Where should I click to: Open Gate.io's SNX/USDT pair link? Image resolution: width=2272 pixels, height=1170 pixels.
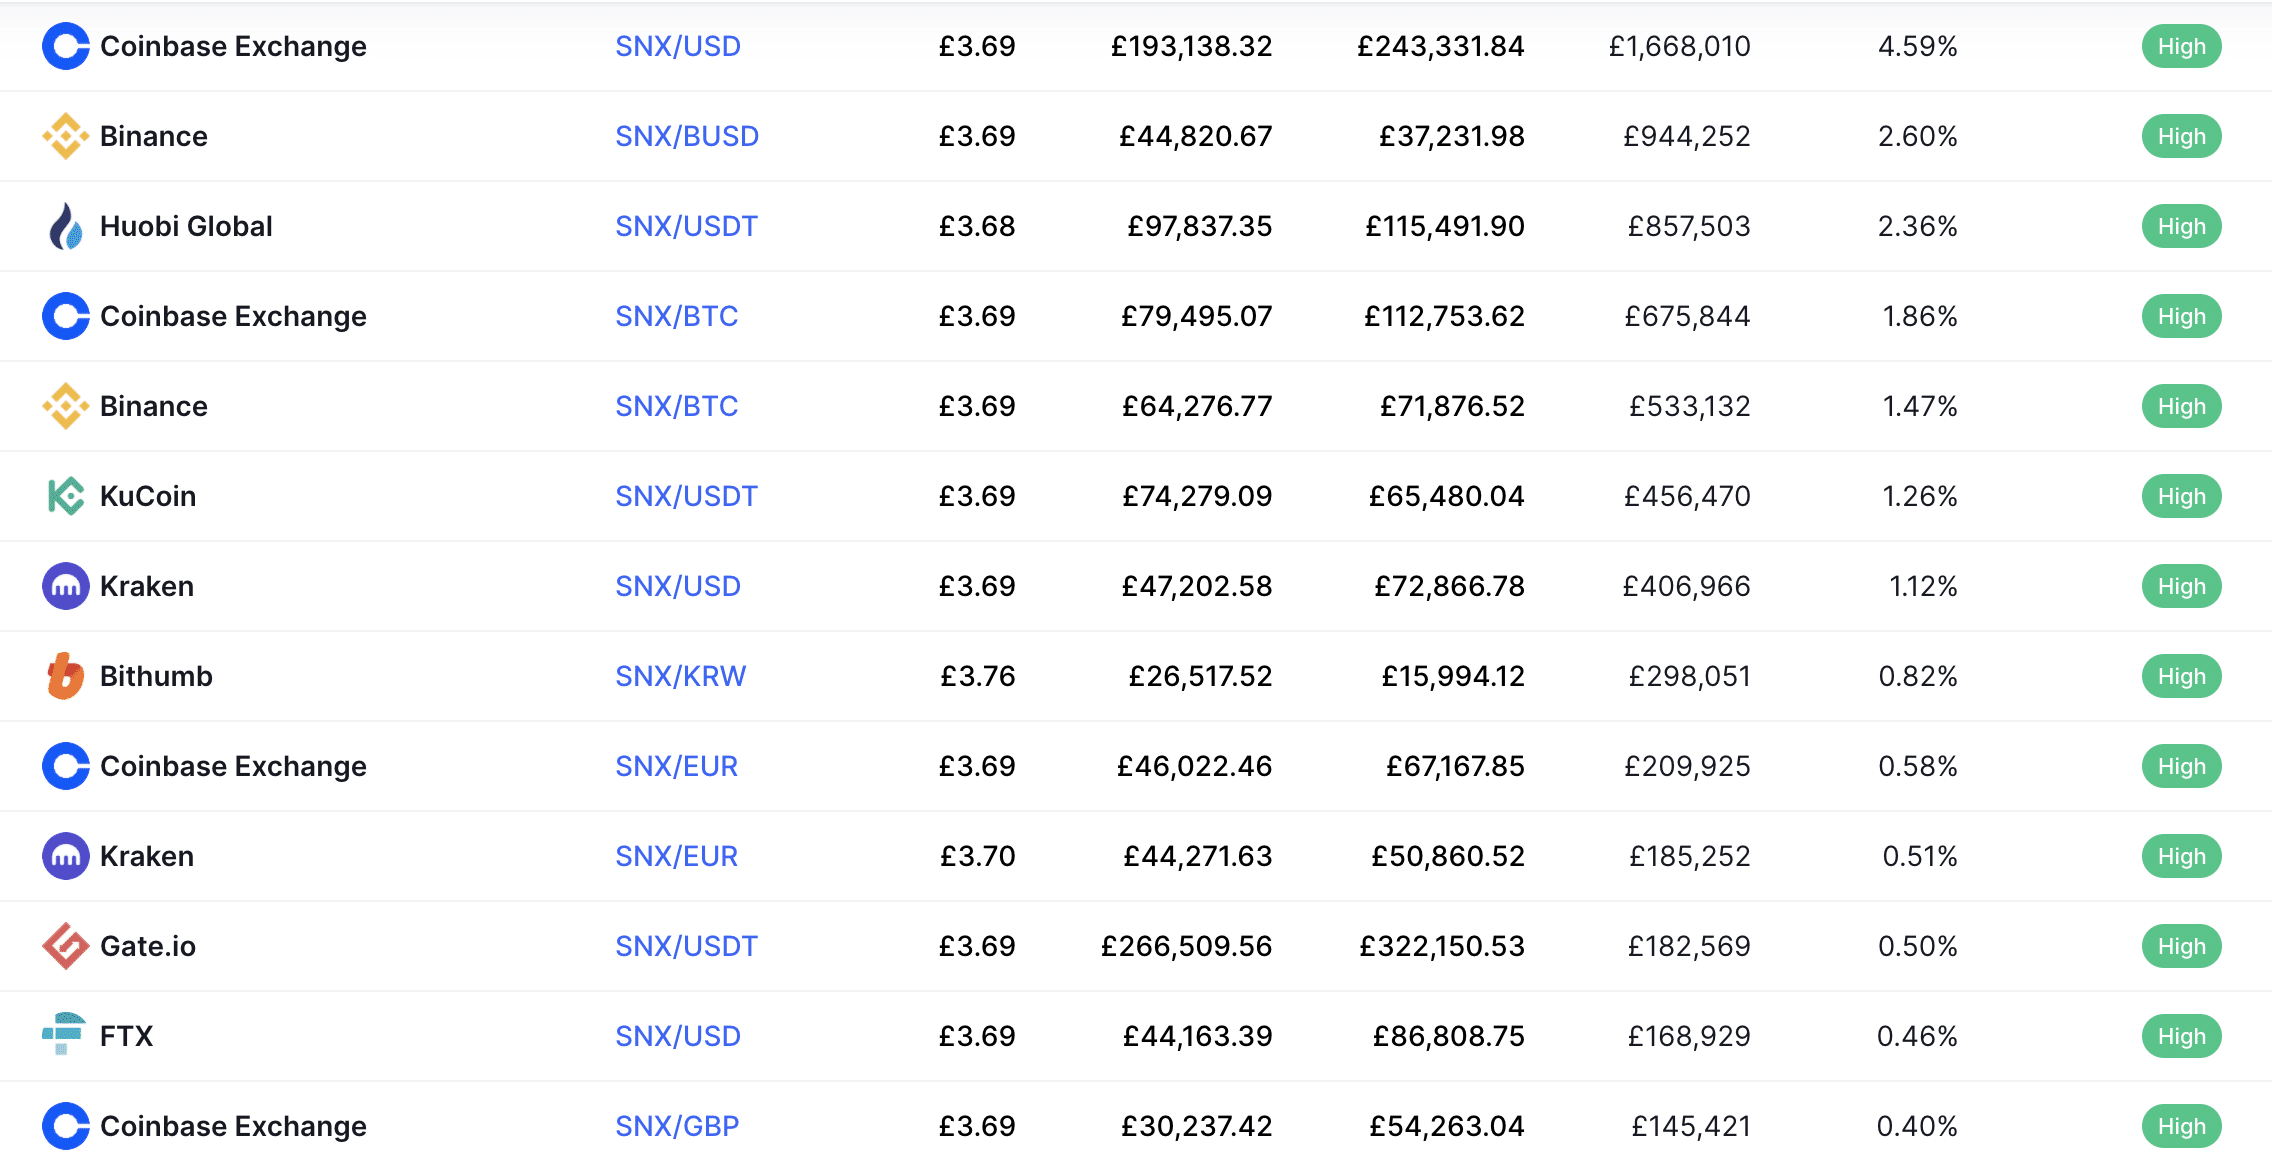click(x=686, y=946)
